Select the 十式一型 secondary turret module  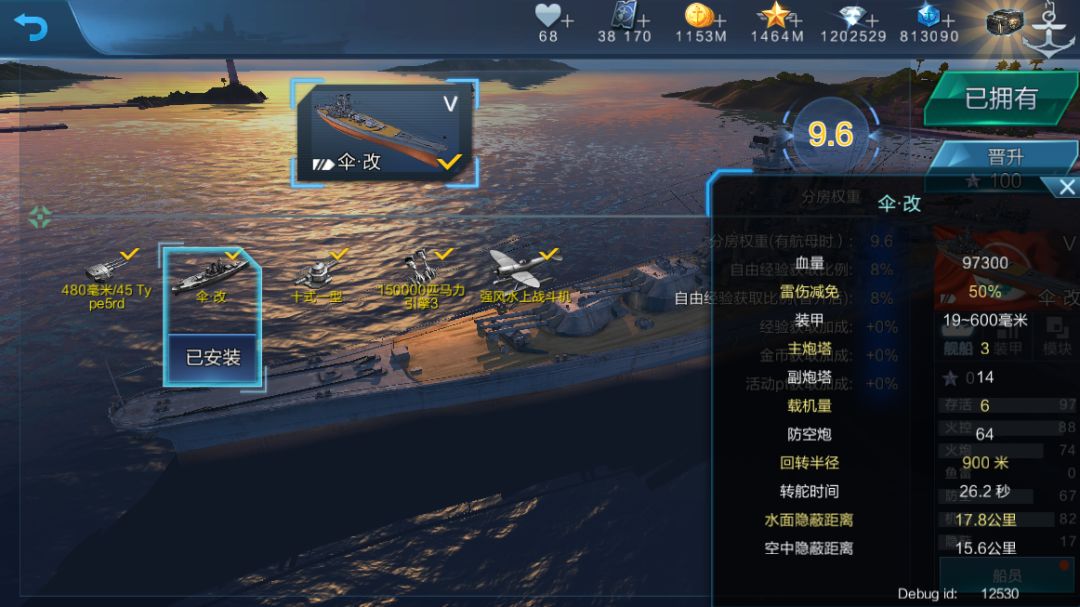(317, 277)
